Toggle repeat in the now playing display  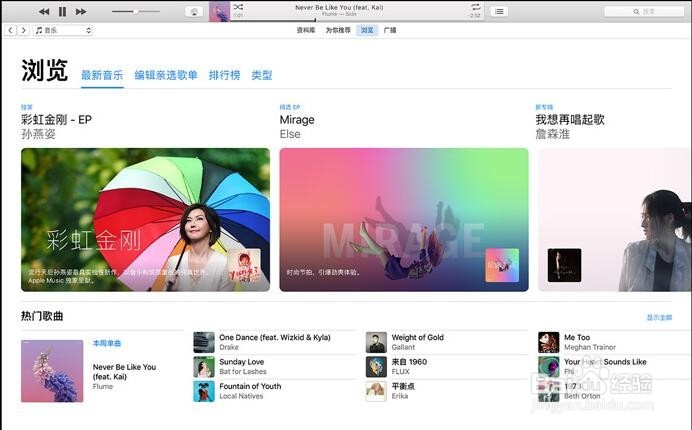coord(475,7)
